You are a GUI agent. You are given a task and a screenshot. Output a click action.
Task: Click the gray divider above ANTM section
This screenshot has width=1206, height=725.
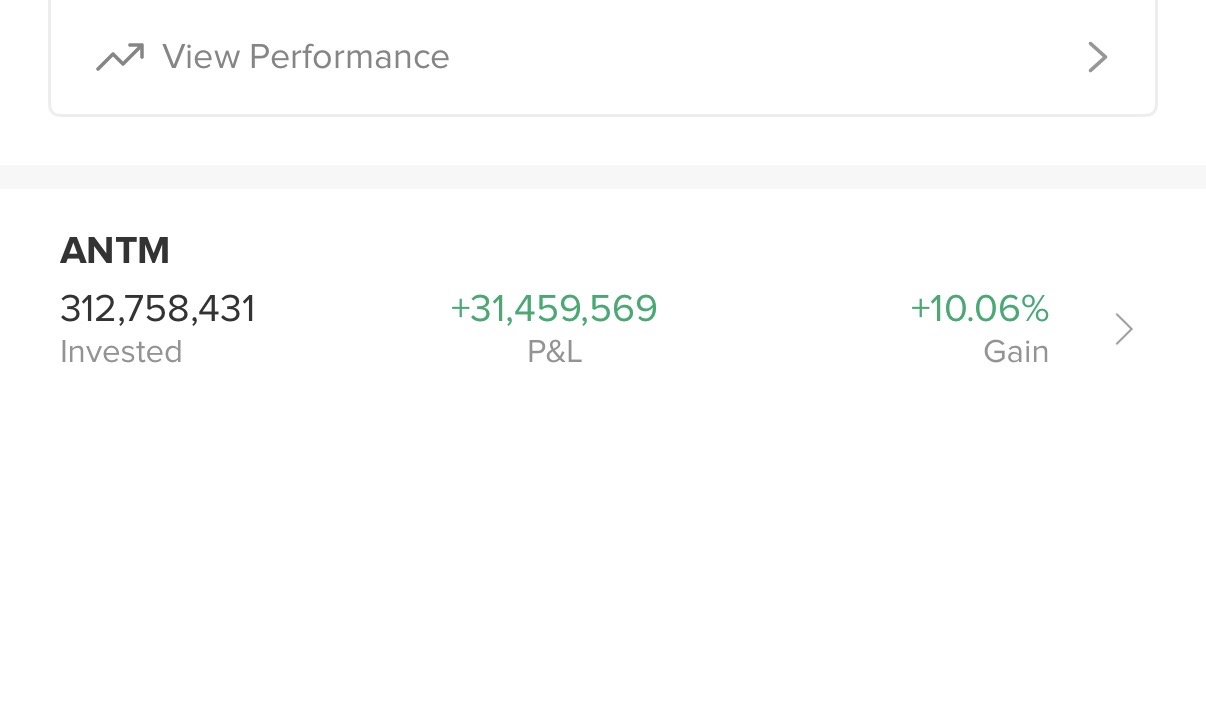603,177
